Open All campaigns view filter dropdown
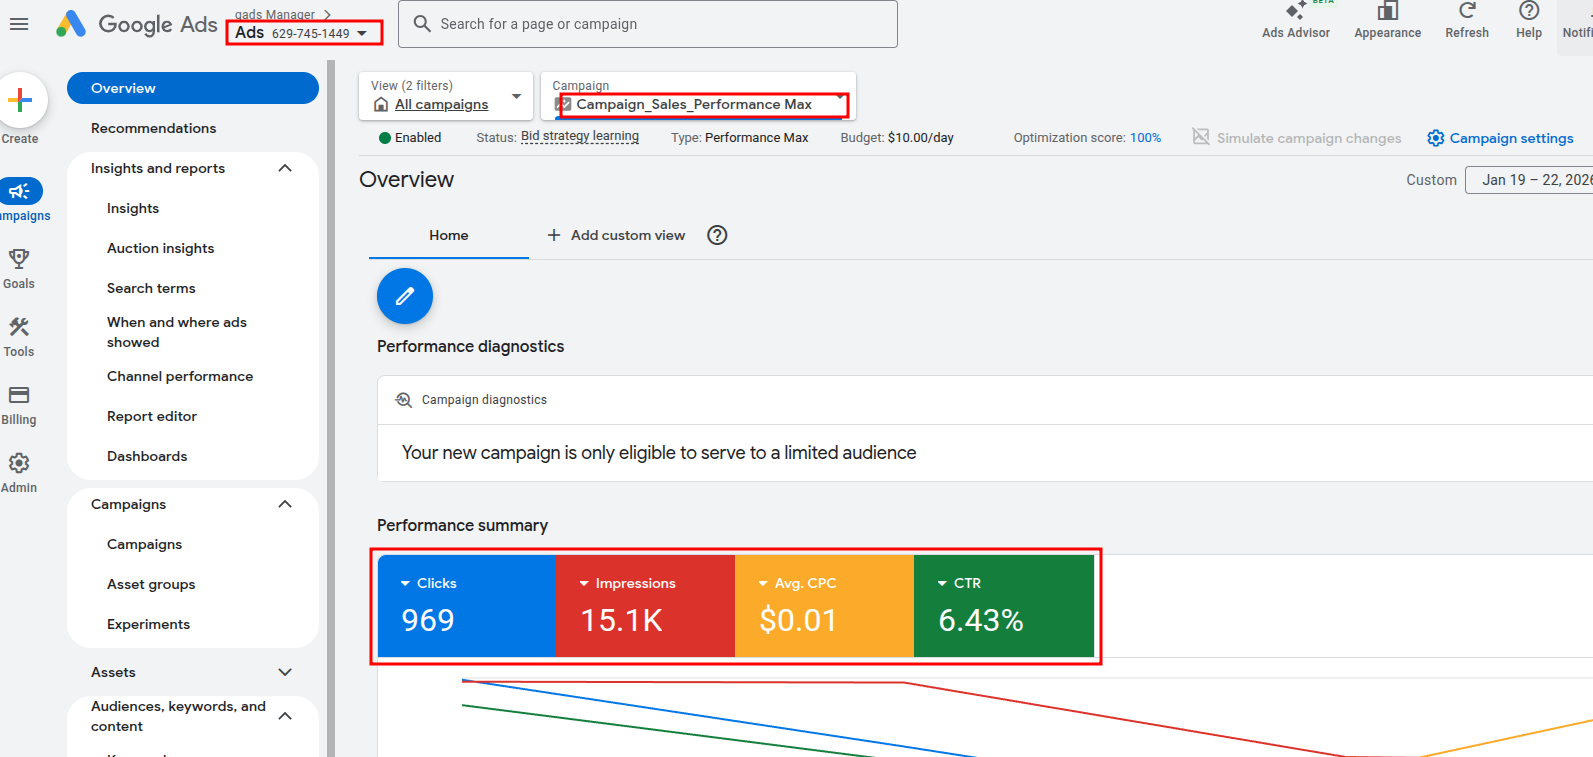 pyautogui.click(x=446, y=96)
